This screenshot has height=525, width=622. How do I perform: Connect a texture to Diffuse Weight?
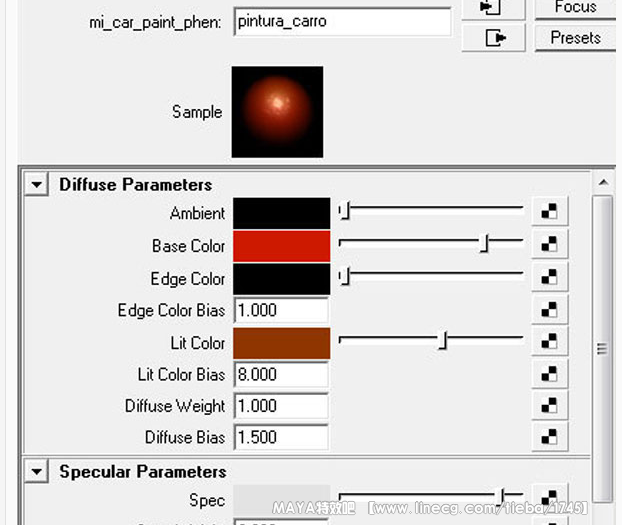pos(549,406)
